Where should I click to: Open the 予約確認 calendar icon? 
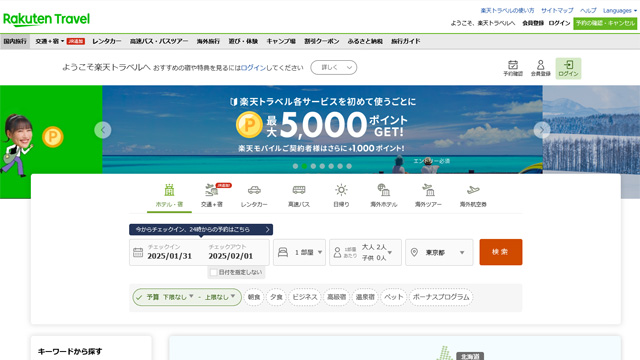(513, 68)
